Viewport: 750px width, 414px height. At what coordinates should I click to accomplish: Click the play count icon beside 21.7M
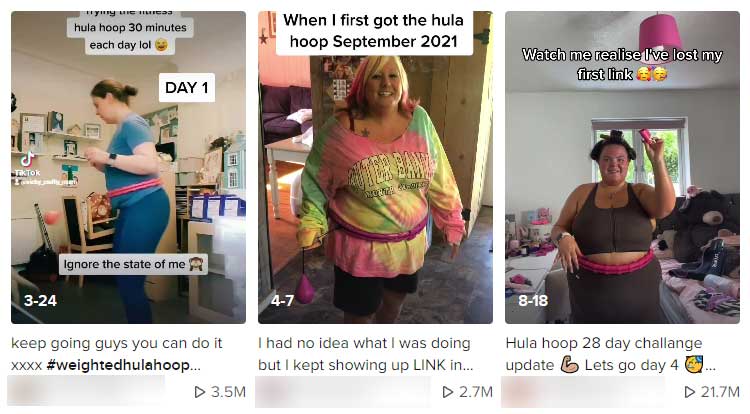(x=689, y=392)
